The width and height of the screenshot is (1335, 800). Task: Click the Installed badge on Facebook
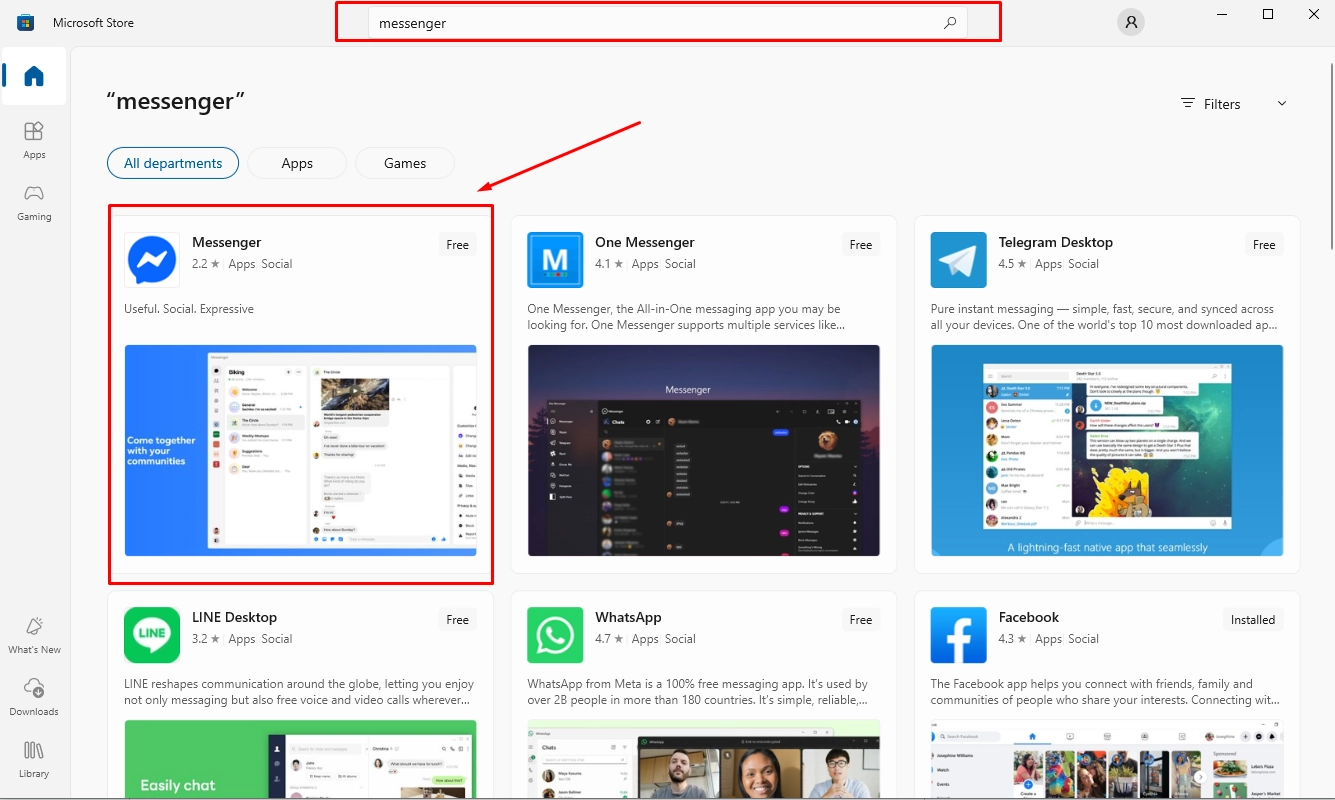pos(1253,620)
